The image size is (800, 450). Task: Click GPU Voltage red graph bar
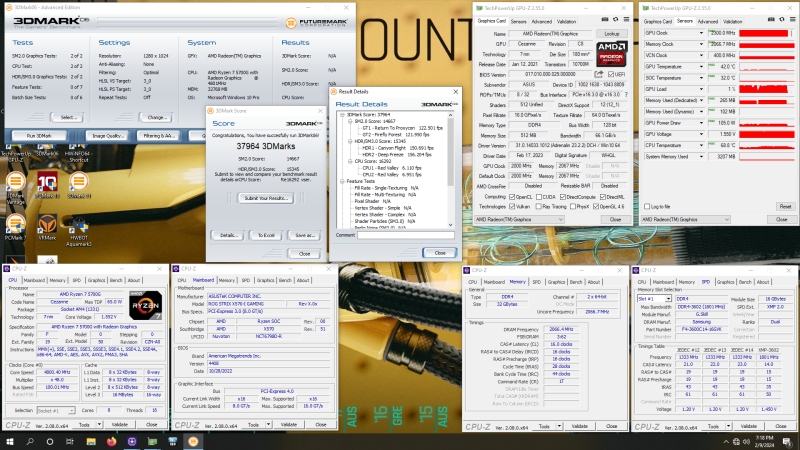tap(767, 134)
